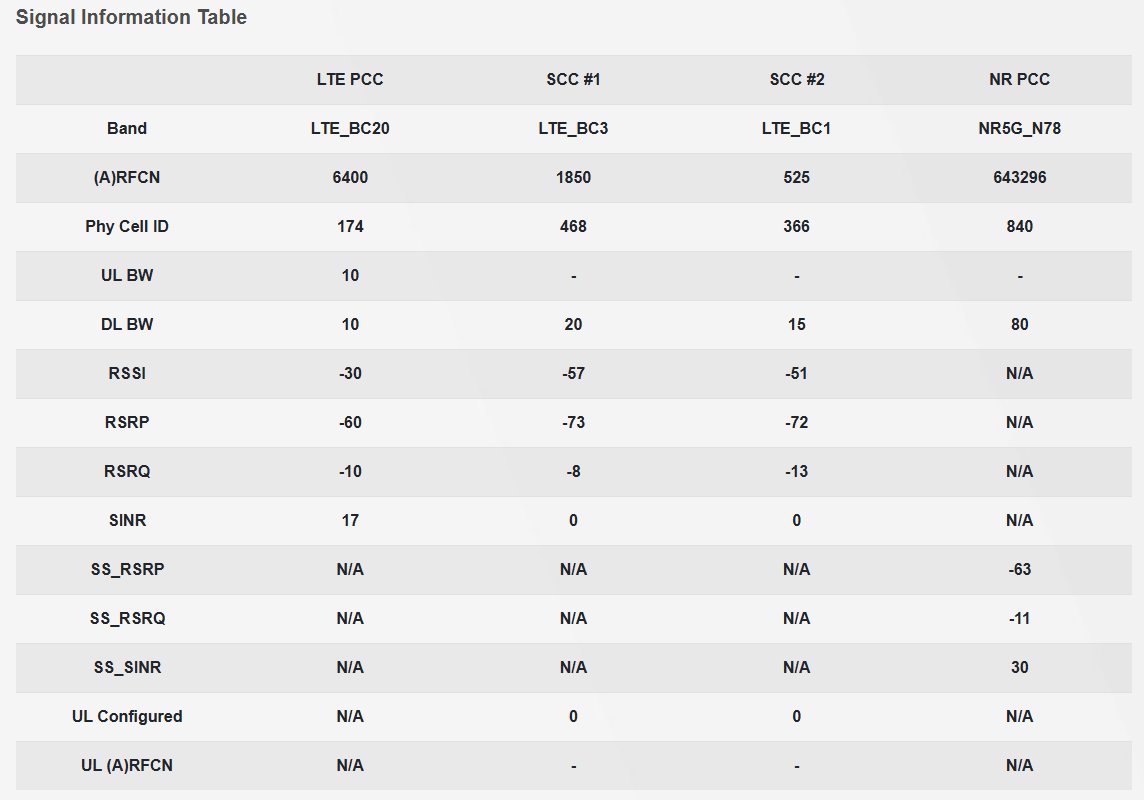Select the SCC #1 column header
Image resolution: width=1144 pixels, height=800 pixels.
pos(573,80)
